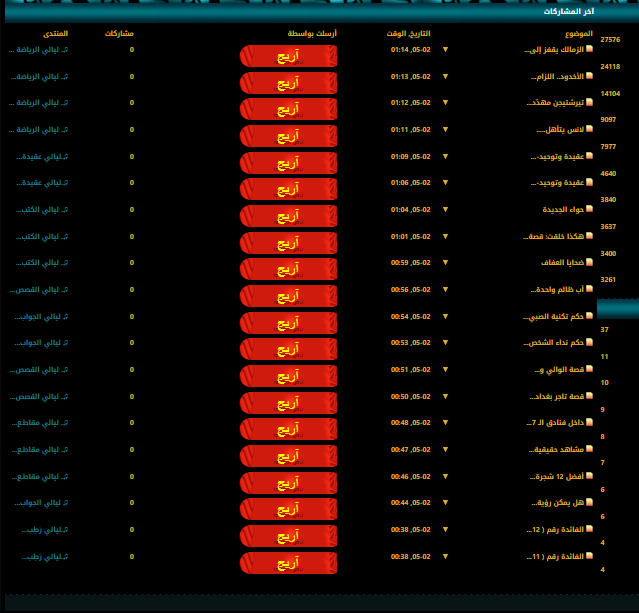Image resolution: width=639 pixels, height=613 pixels.
Task: Click arrow next to the 01:14 timestamp
Action: click(x=446, y=49)
